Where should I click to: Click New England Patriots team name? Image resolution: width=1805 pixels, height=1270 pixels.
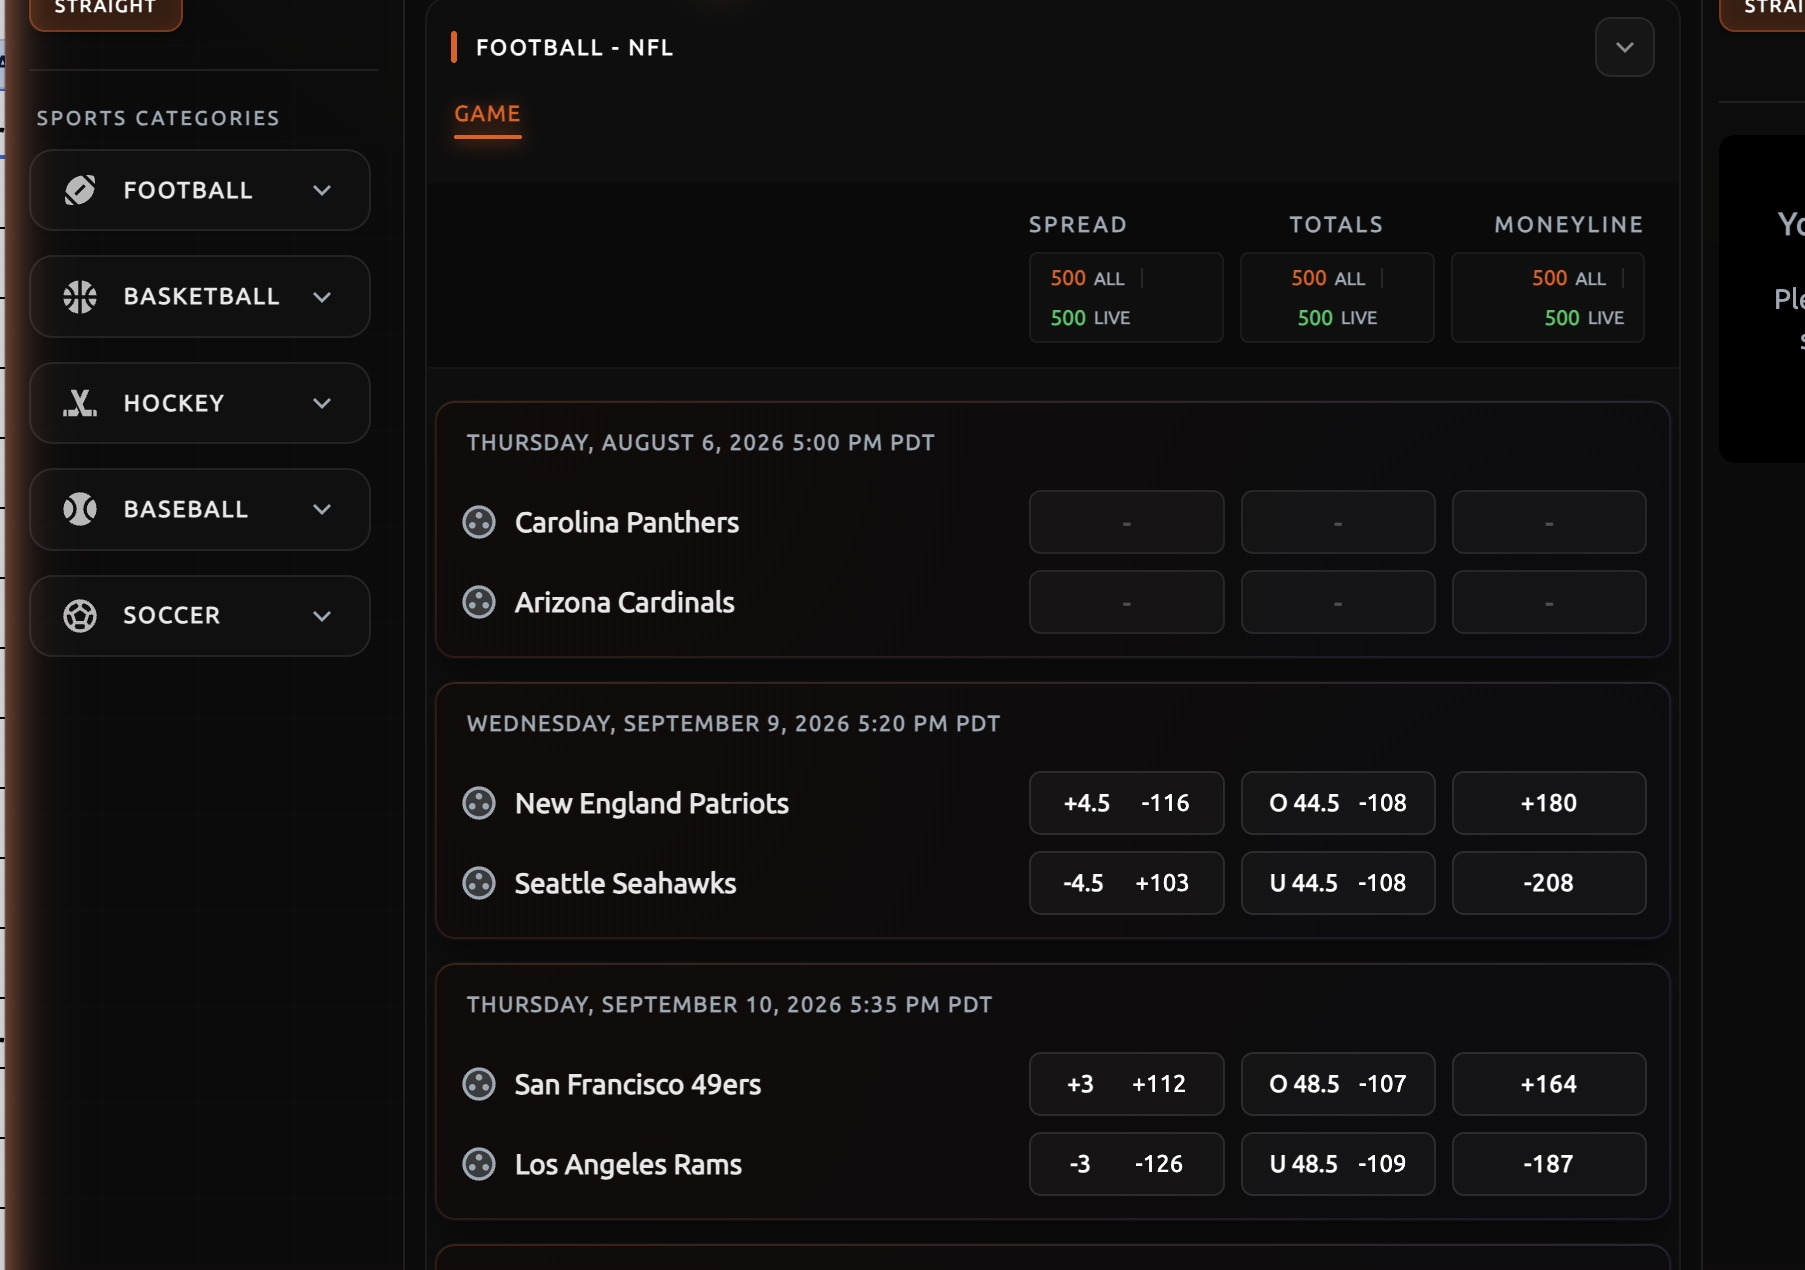(x=652, y=803)
